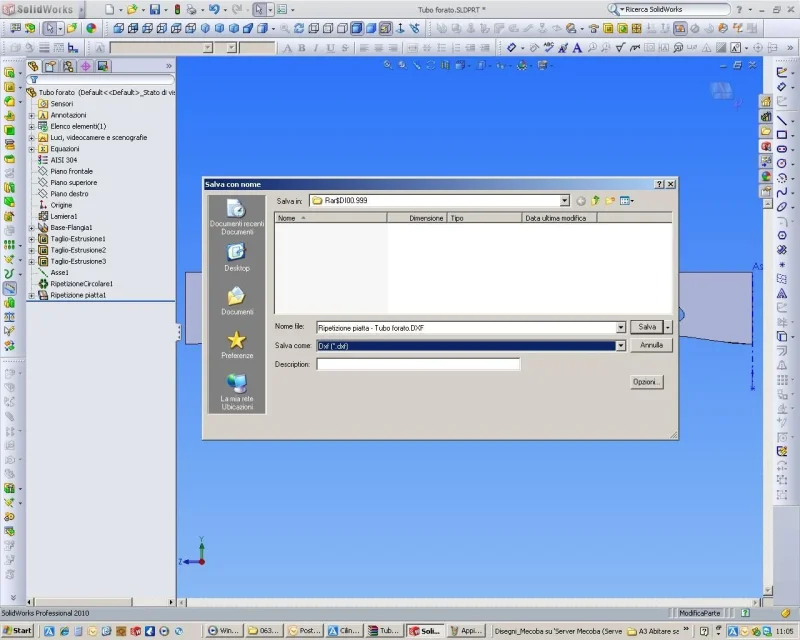
Task: Open Desktop in the places bar
Action: (x=237, y=258)
